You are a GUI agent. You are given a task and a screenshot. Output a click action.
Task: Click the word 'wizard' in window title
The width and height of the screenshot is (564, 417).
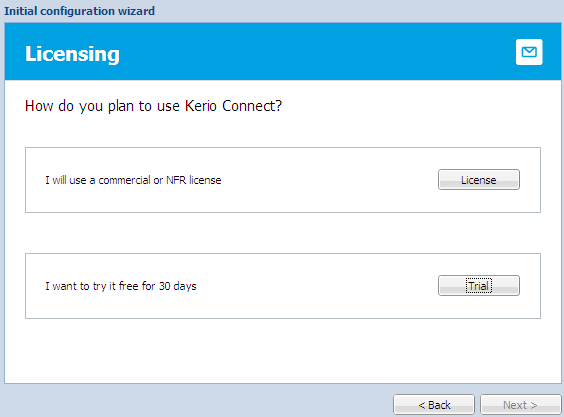(136, 11)
